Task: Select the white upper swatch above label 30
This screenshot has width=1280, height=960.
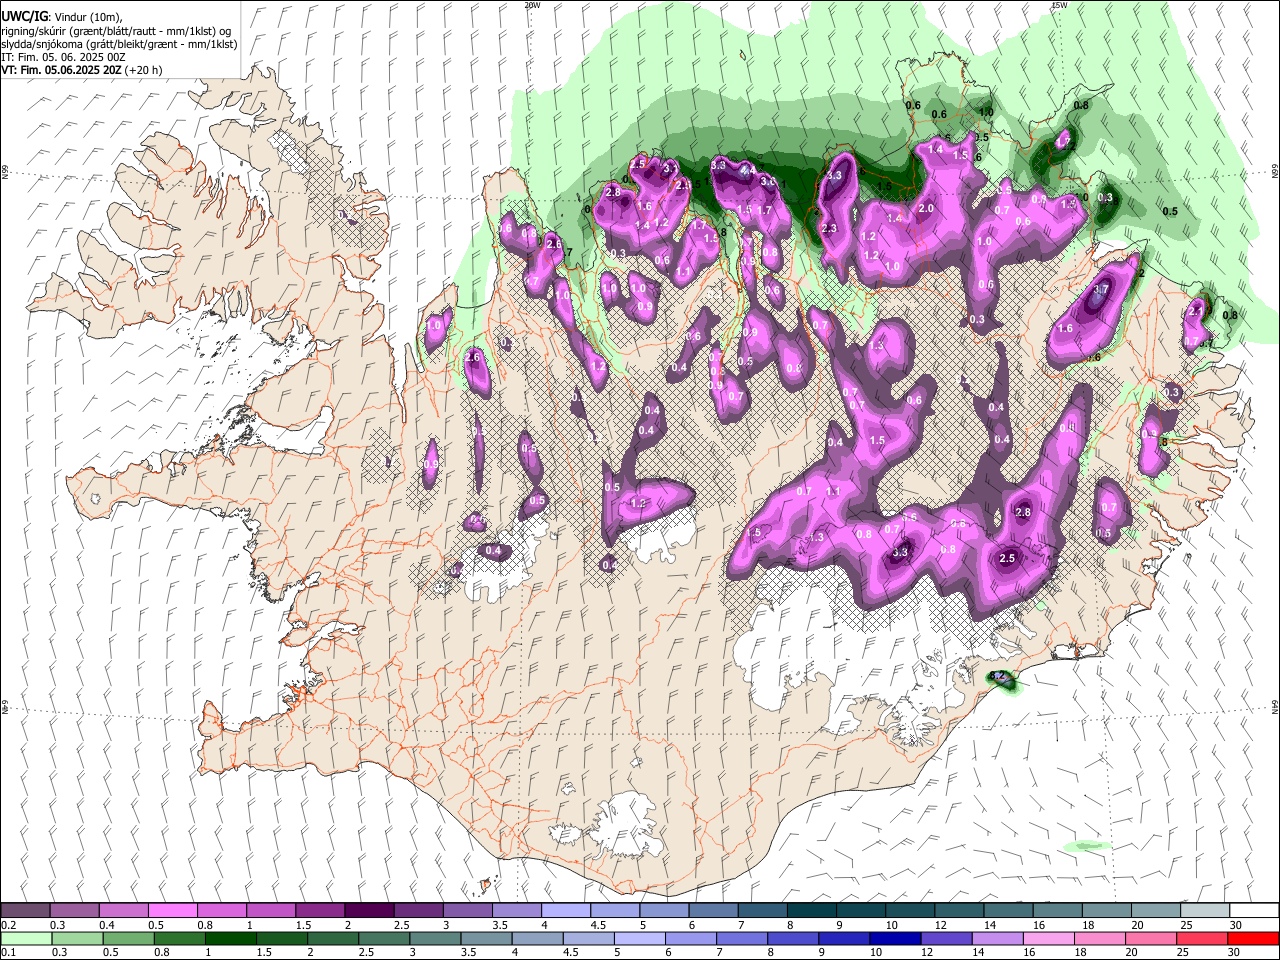Action: point(1255,910)
